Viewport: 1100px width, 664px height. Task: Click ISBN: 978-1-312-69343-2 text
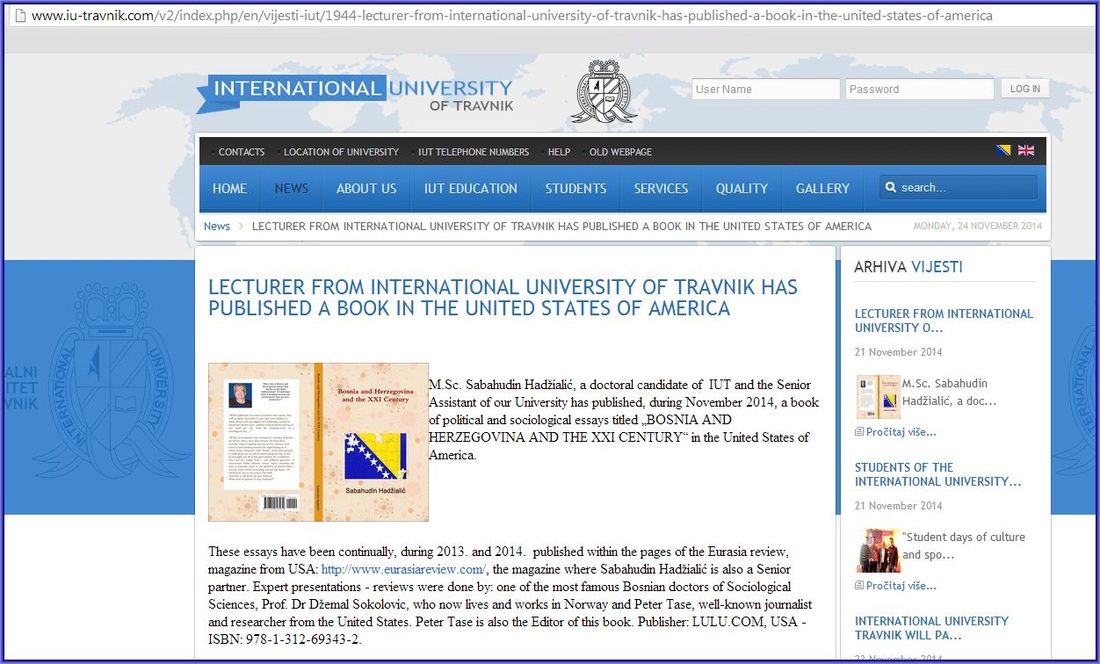click(285, 639)
